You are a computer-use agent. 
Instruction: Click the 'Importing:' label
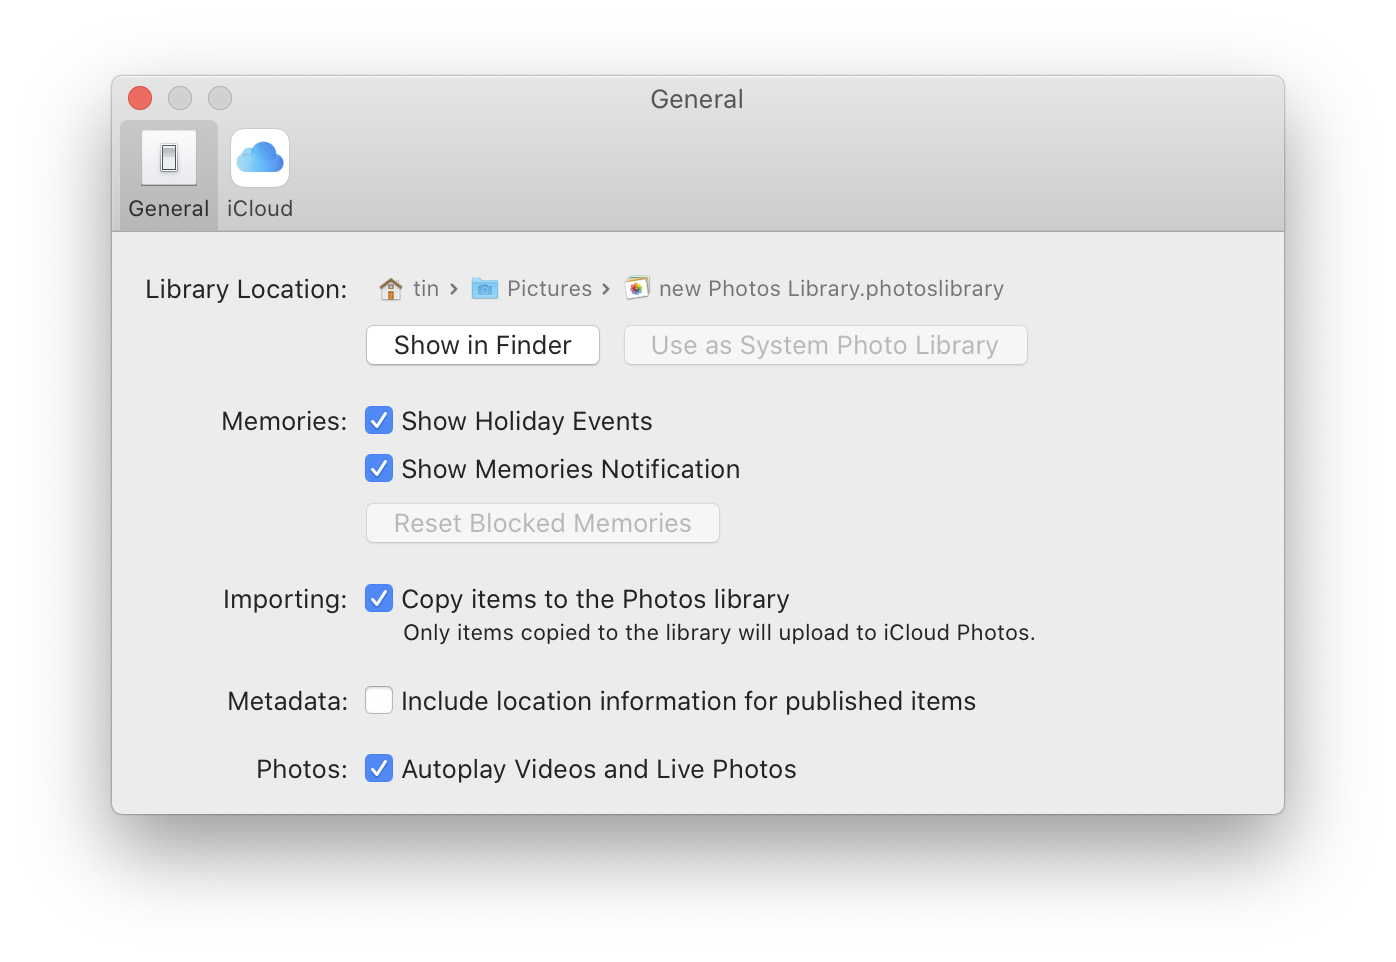pos(285,599)
